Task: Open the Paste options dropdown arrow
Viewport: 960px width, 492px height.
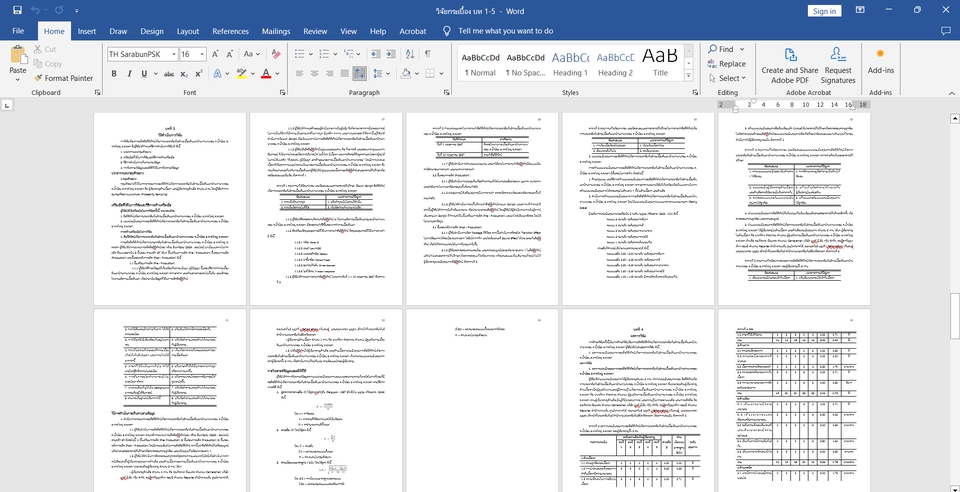Action: pos(18,78)
